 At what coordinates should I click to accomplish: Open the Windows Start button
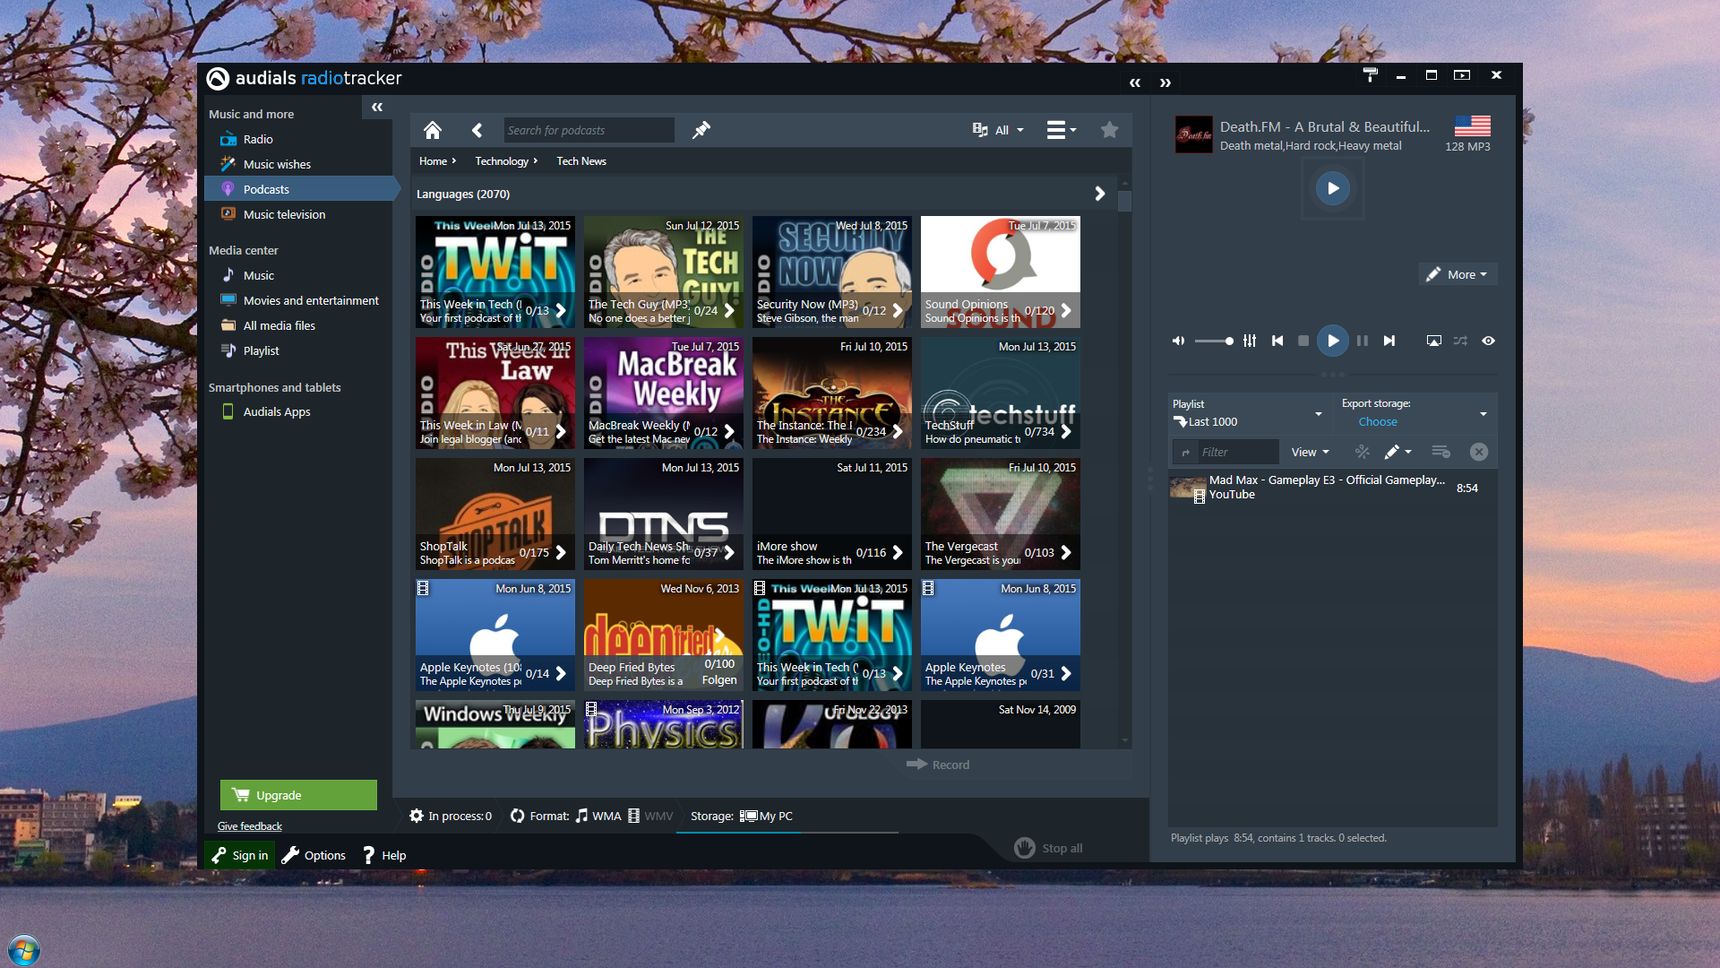(x=23, y=950)
